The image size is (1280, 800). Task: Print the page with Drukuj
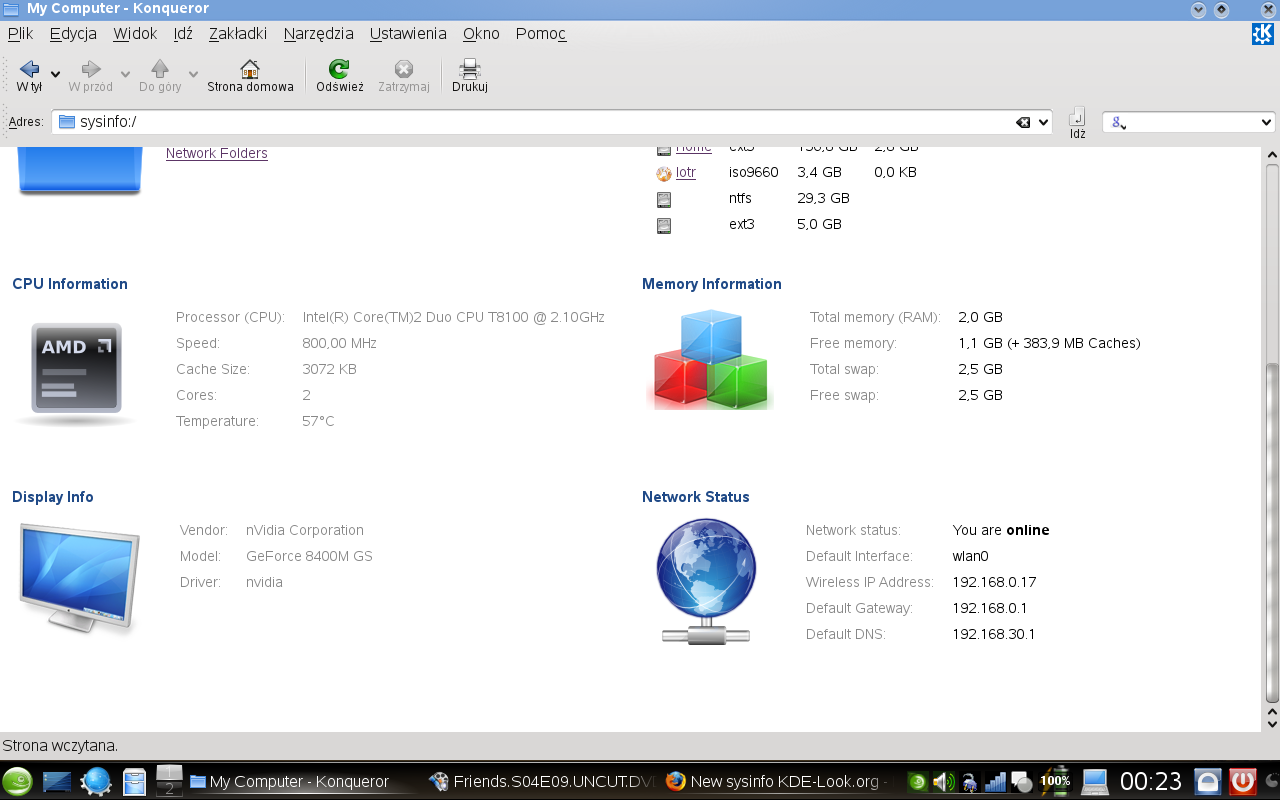(469, 76)
